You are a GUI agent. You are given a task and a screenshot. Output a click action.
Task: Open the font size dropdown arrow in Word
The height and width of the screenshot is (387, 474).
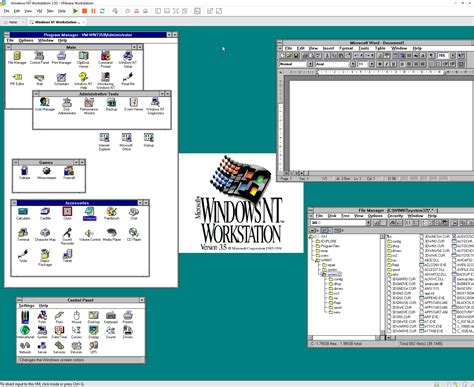coord(371,64)
